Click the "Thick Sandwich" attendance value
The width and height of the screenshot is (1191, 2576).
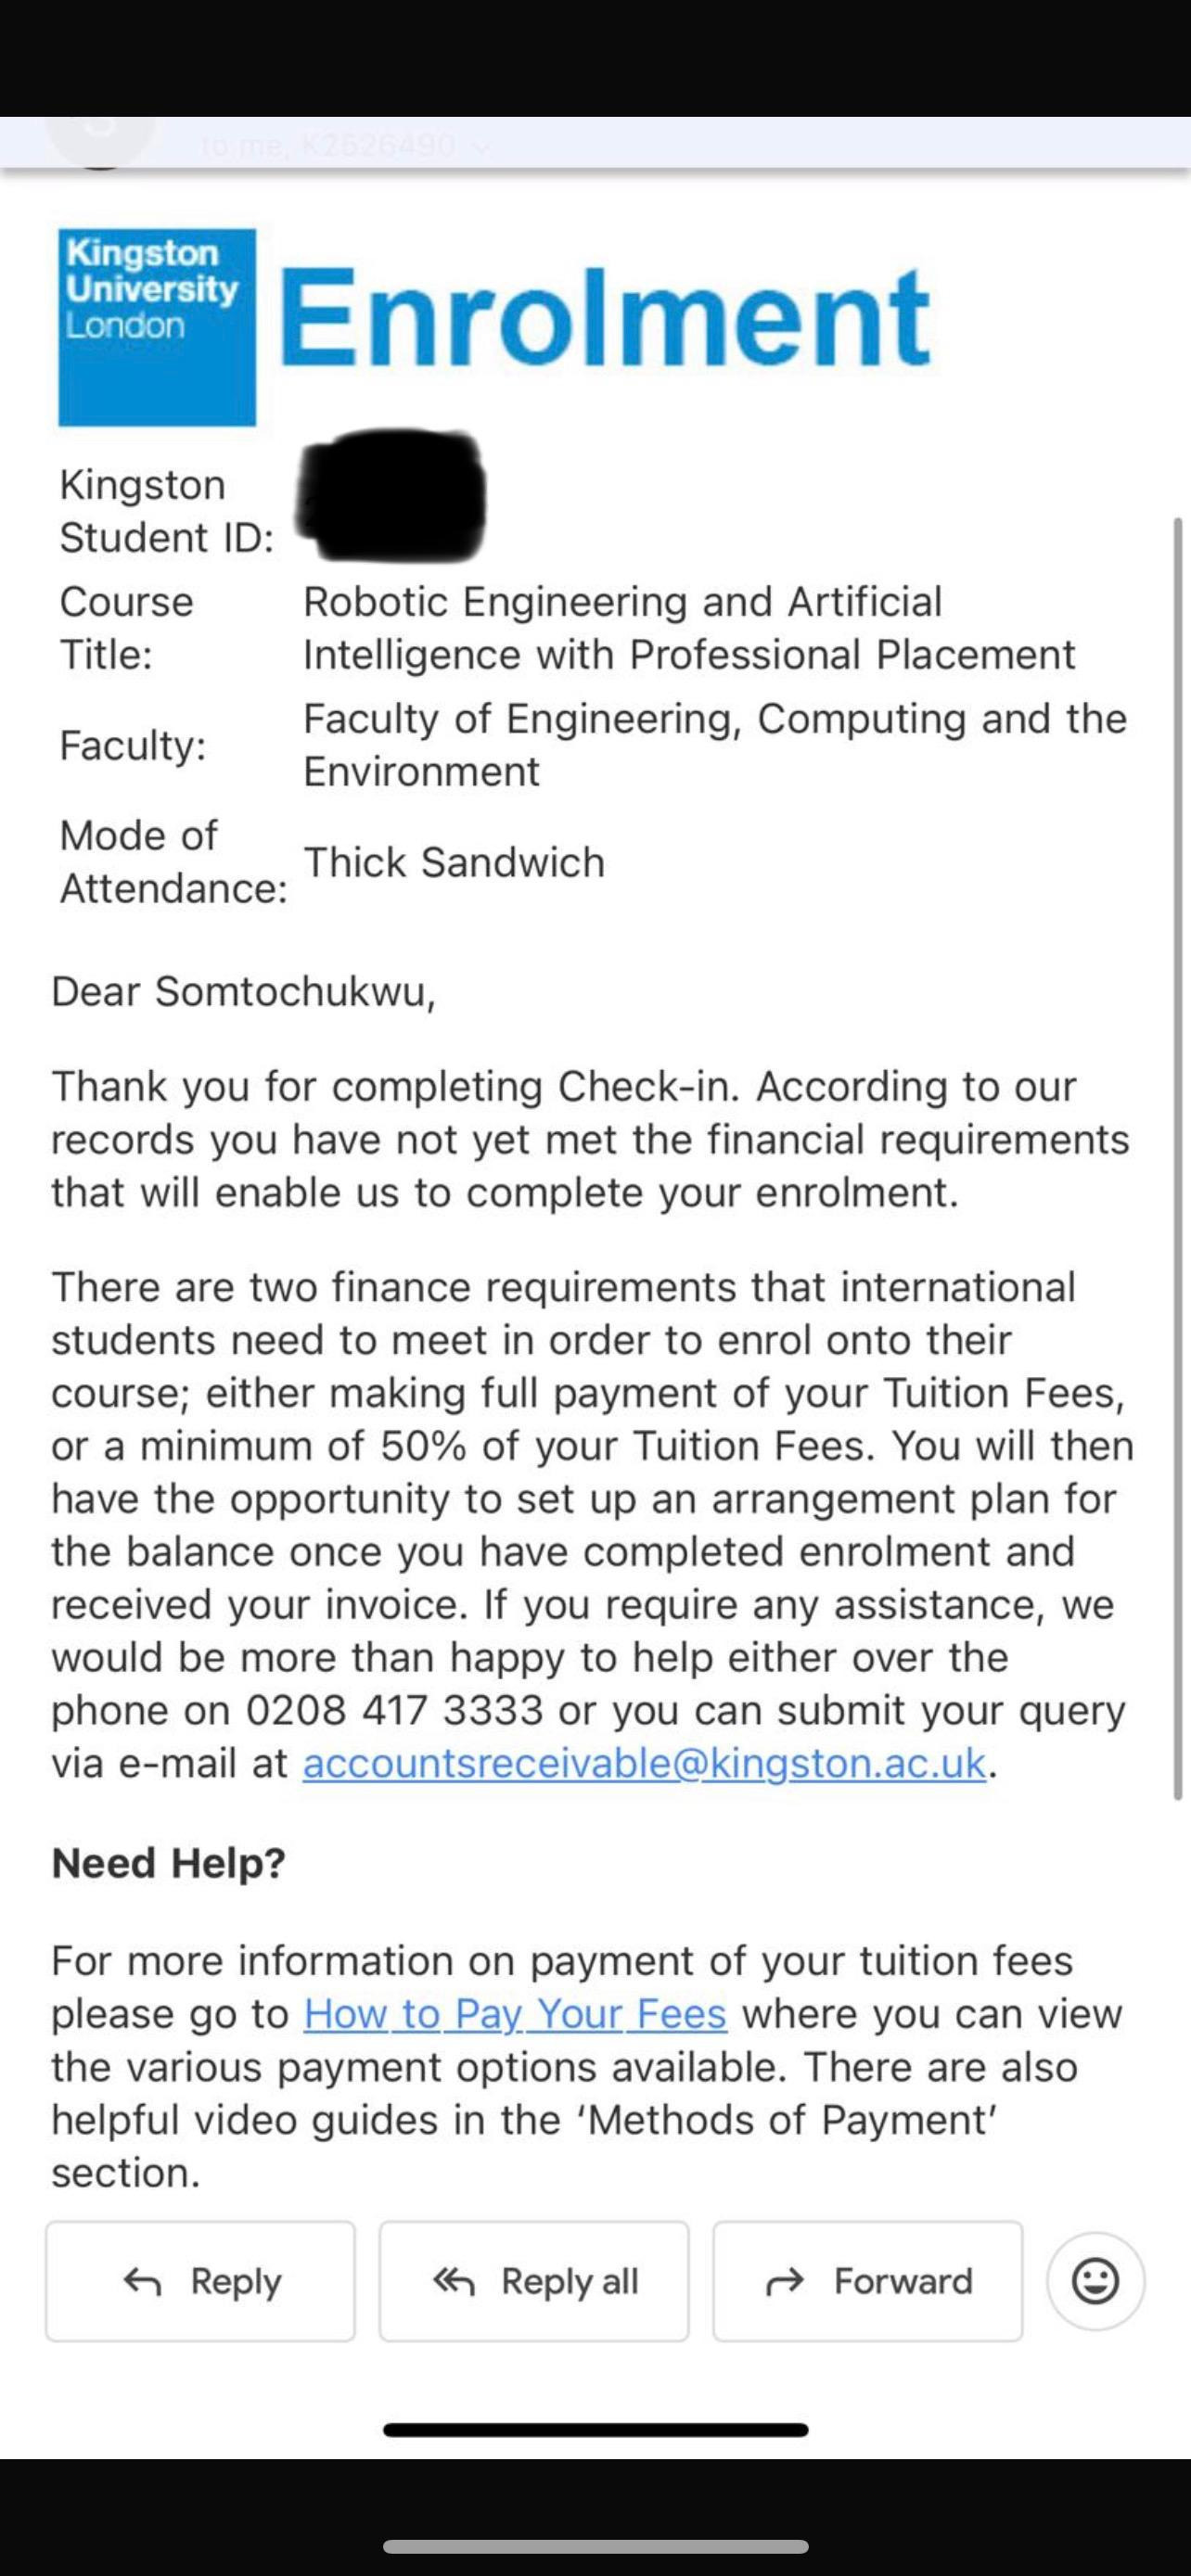pos(454,862)
